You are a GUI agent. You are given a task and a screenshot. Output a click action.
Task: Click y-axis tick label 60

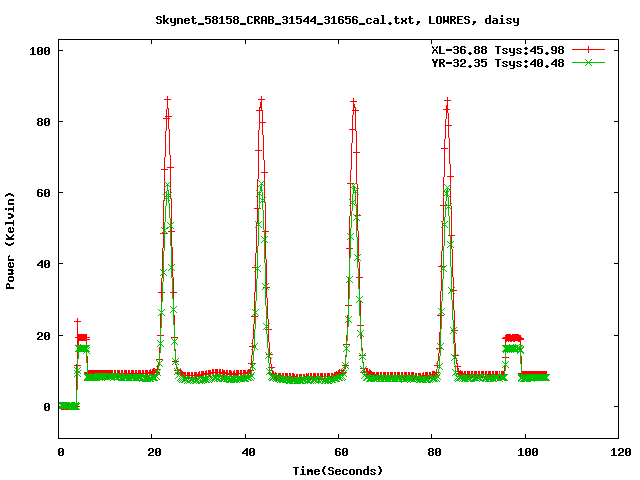click(43, 193)
